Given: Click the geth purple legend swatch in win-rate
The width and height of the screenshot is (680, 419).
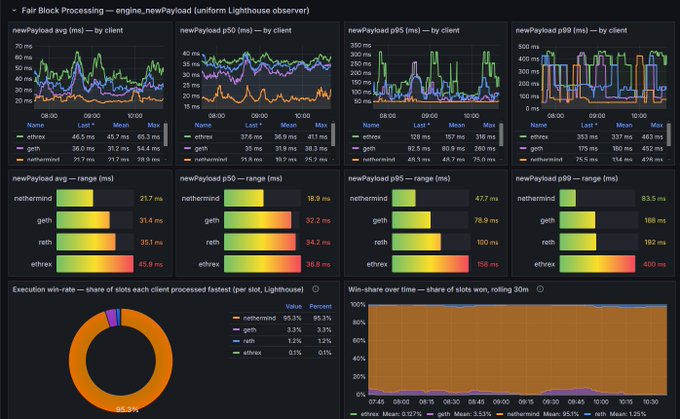Looking at the screenshot, I should tap(236, 330).
